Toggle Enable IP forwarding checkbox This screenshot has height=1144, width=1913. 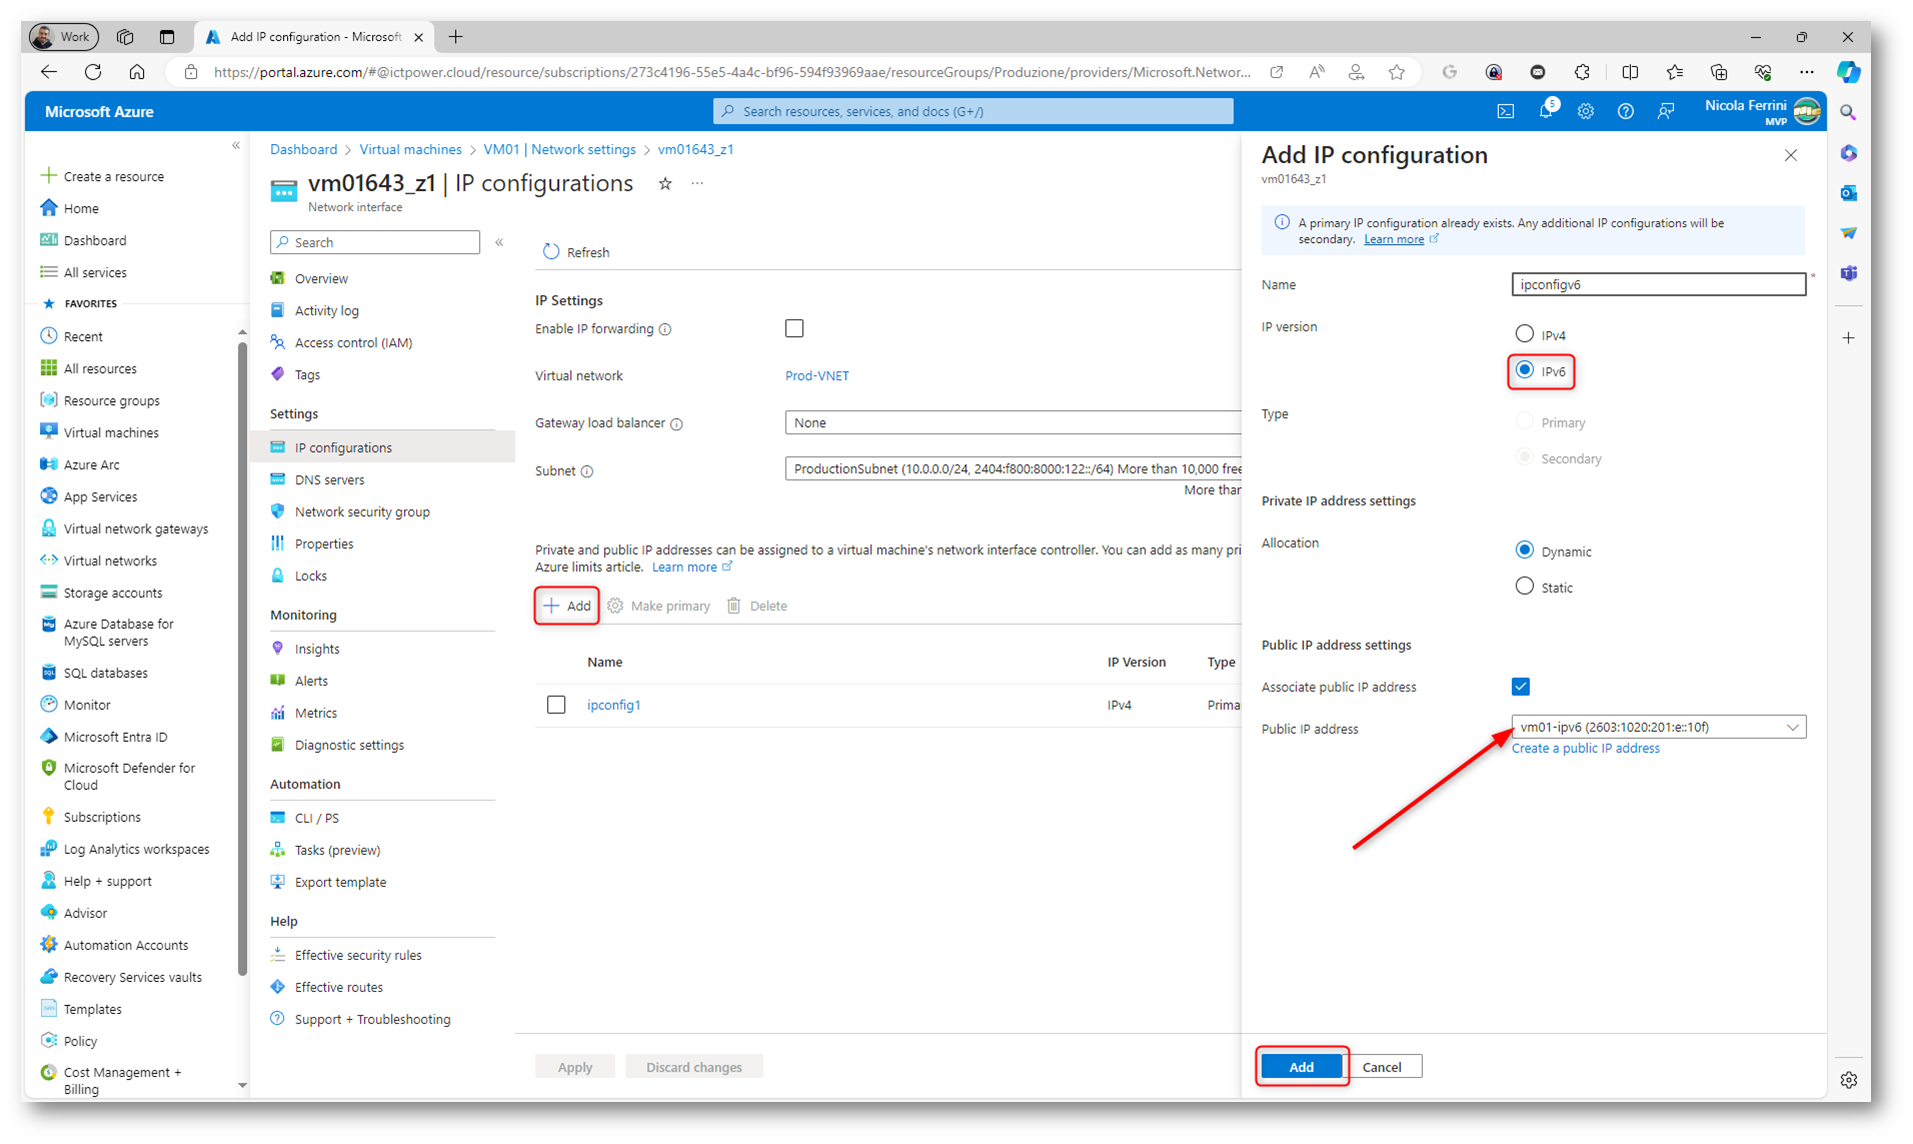coord(794,328)
